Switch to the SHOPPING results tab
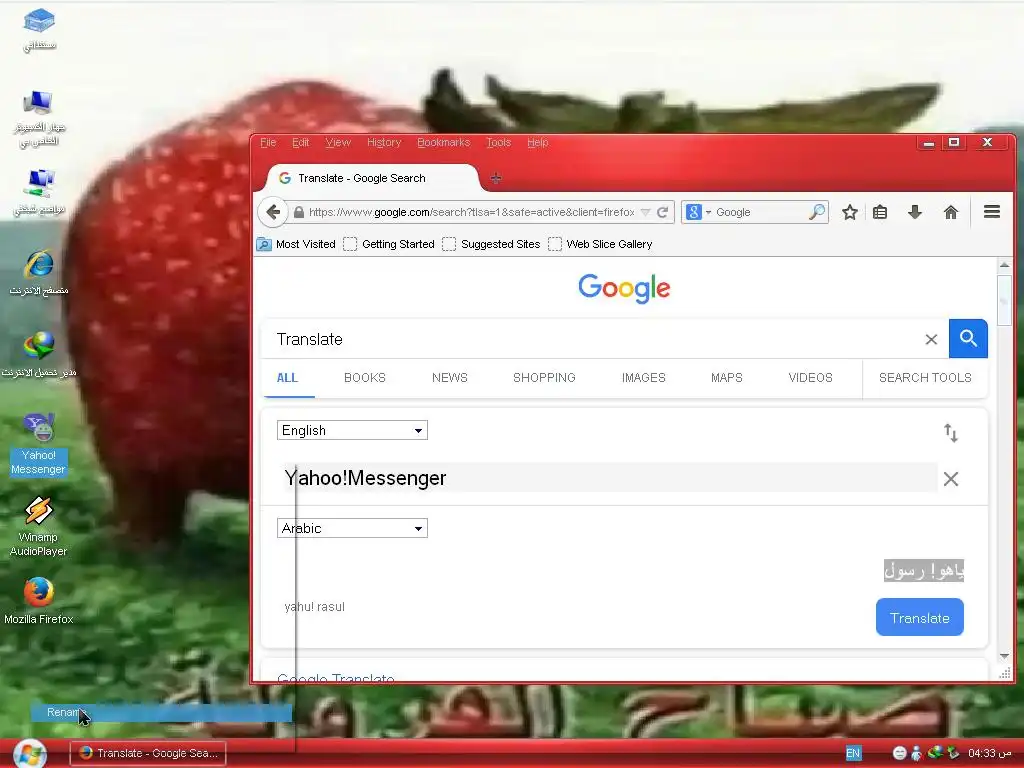 [x=544, y=377]
